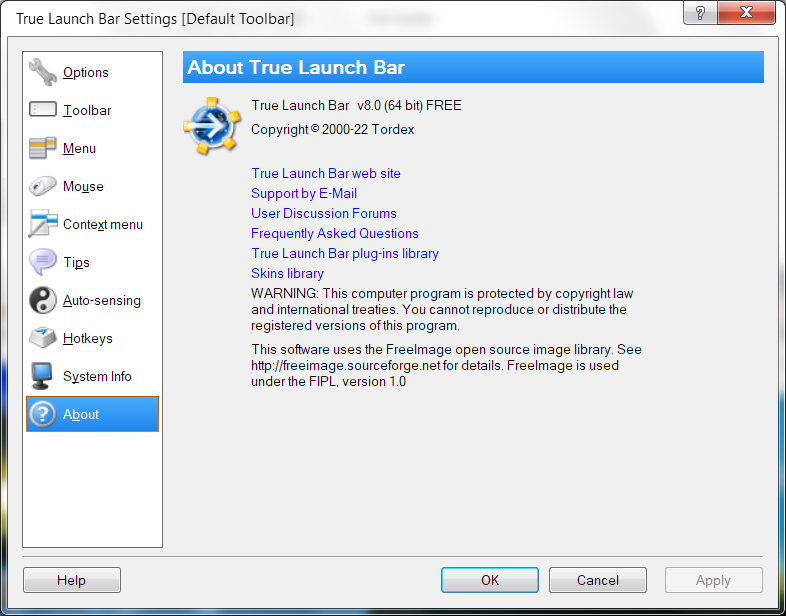
Task: Click Support by E-Mail link
Action: pyautogui.click(x=304, y=193)
